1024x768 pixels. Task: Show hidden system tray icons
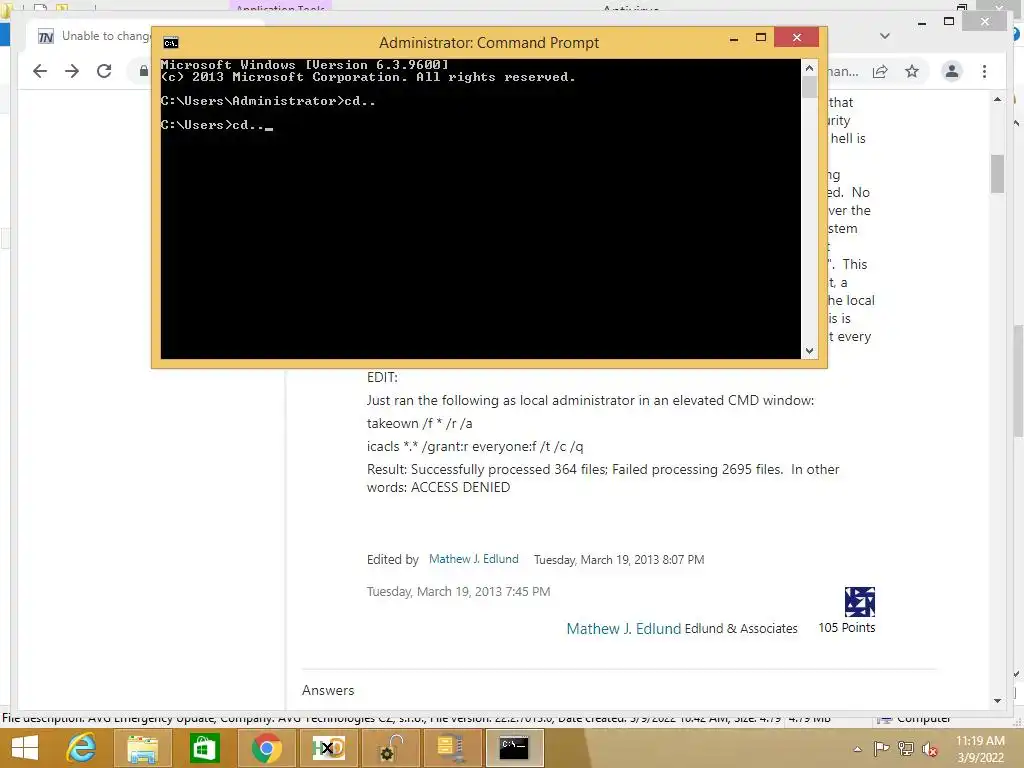coord(857,749)
